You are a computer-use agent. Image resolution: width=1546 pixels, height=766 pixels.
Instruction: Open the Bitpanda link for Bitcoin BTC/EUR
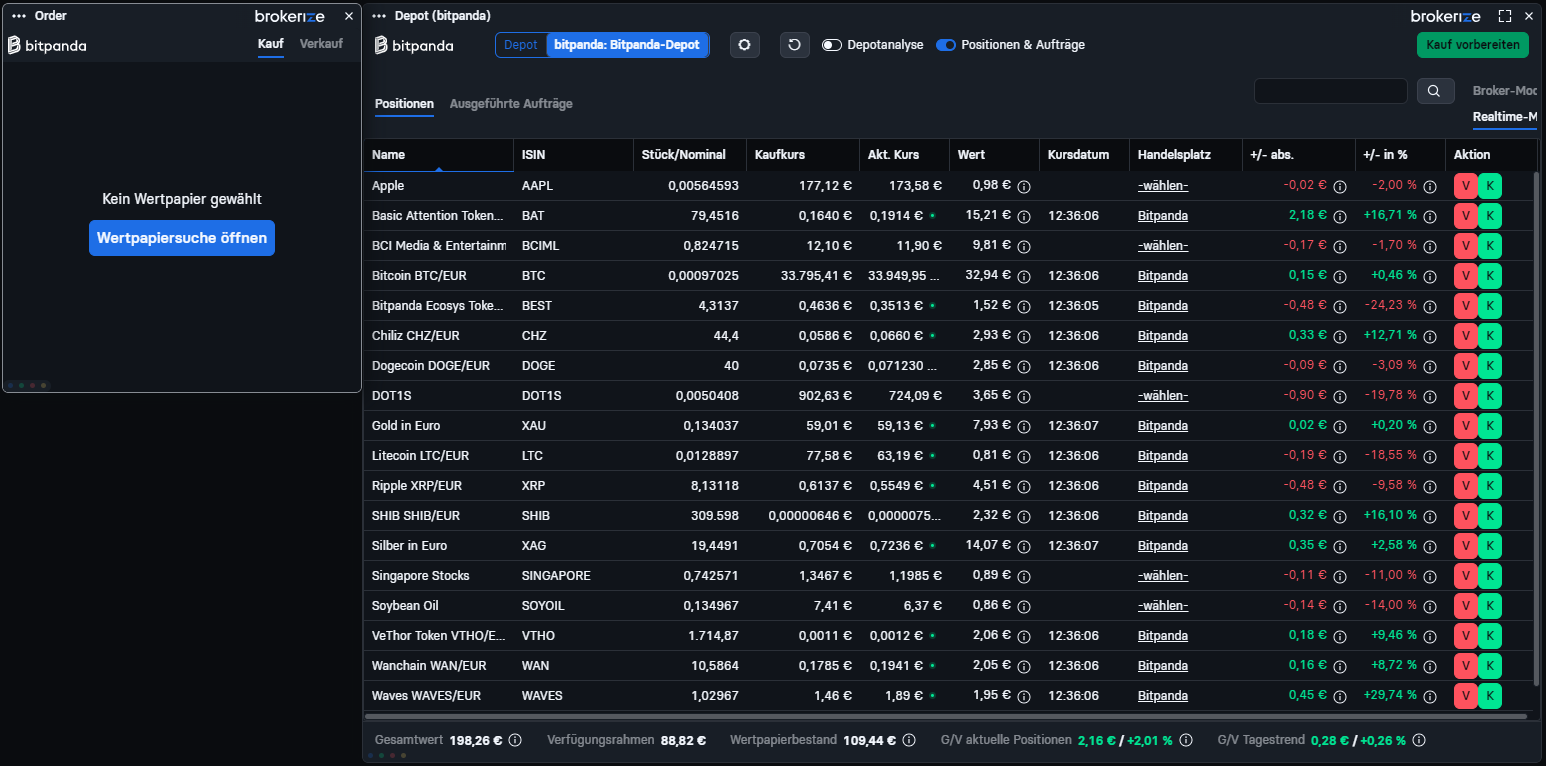(1163, 276)
